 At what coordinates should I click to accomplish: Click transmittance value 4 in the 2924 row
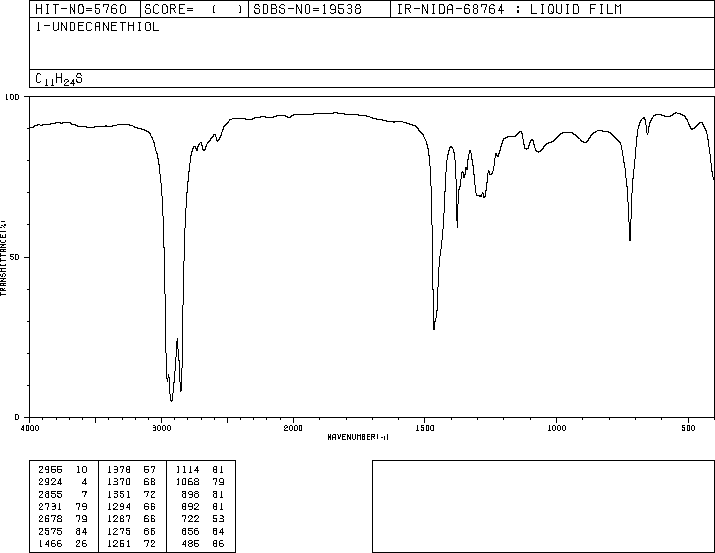(84, 482)
